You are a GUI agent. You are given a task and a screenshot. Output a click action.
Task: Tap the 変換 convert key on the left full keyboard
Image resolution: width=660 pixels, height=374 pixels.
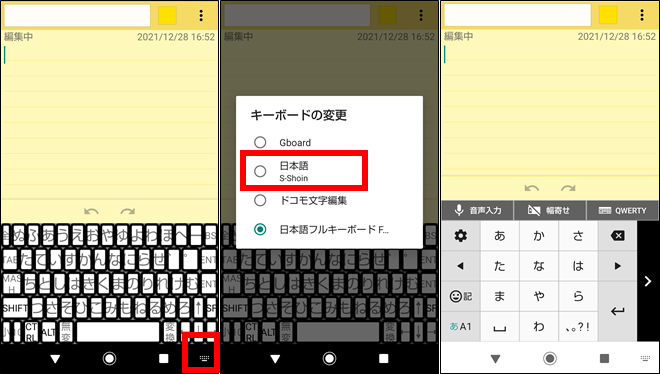point(170,332)
